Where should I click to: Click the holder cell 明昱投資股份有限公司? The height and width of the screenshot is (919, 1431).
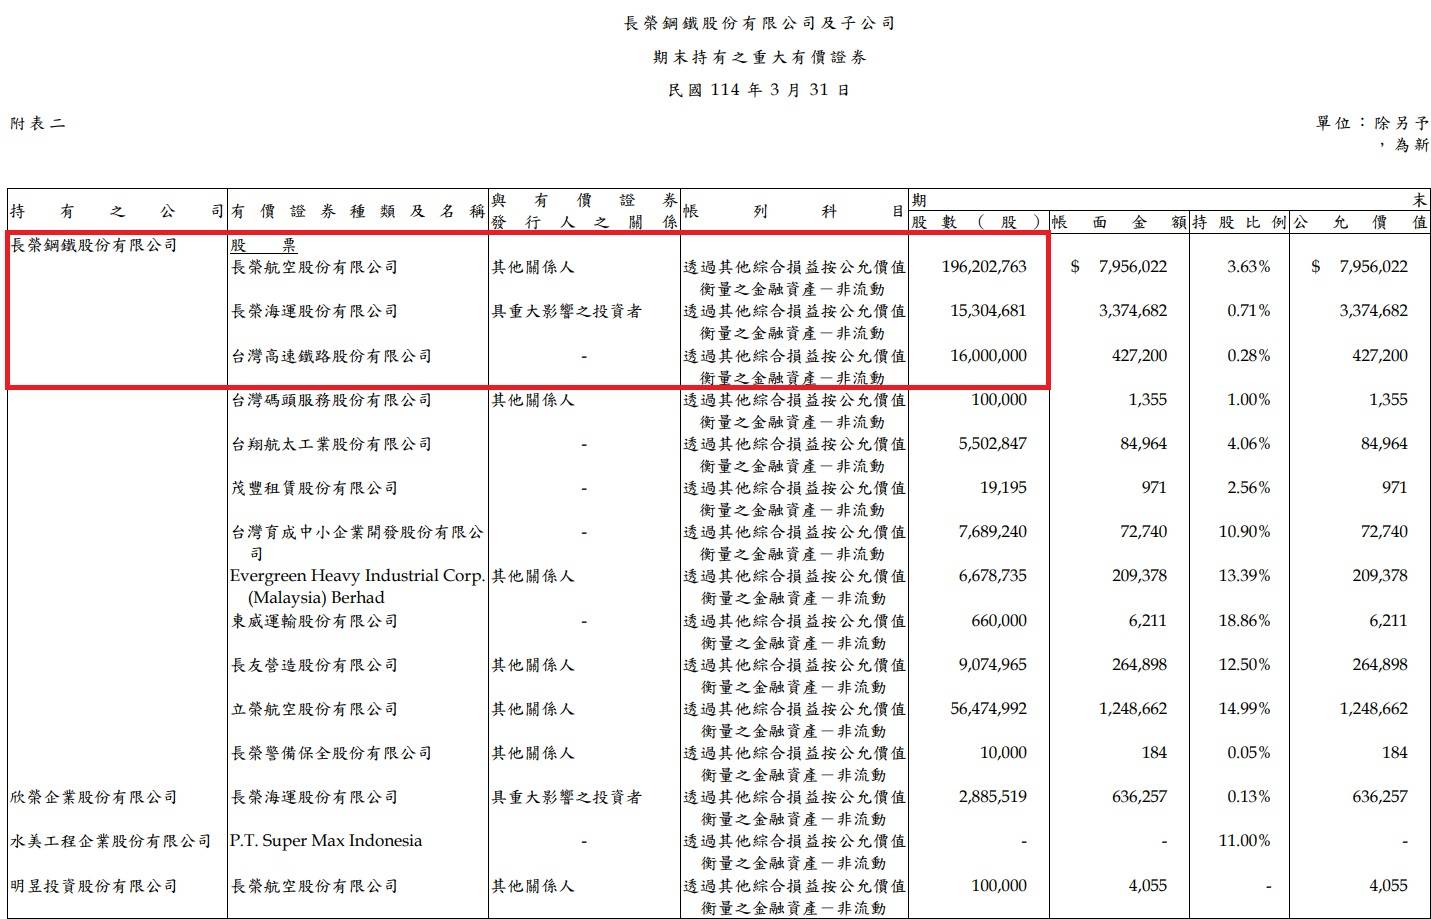94,886
